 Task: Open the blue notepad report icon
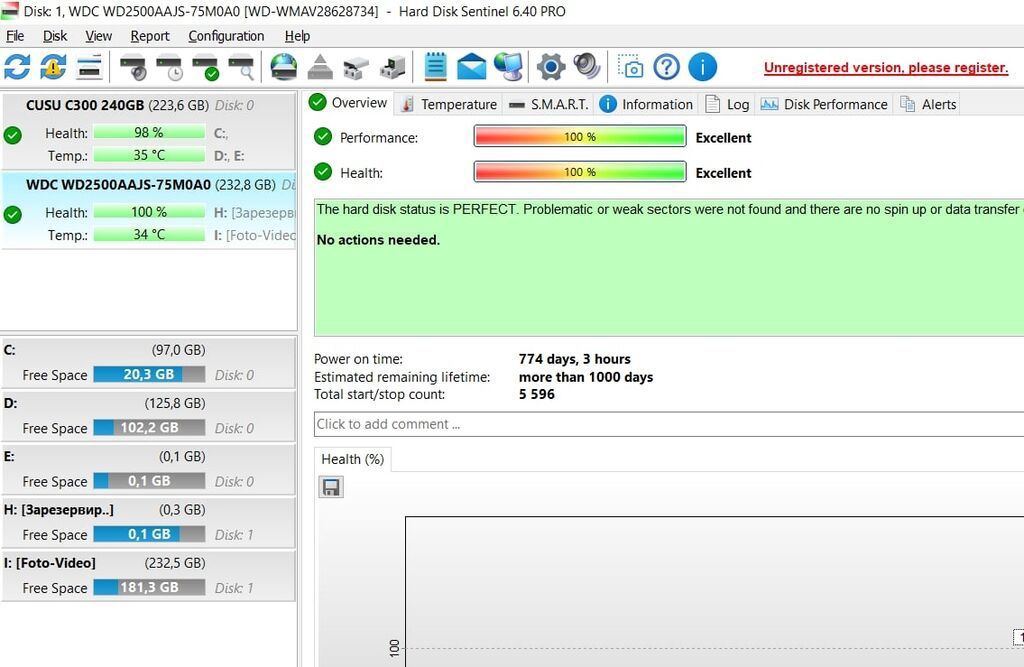pyautogui.click(x=436, y=67)
